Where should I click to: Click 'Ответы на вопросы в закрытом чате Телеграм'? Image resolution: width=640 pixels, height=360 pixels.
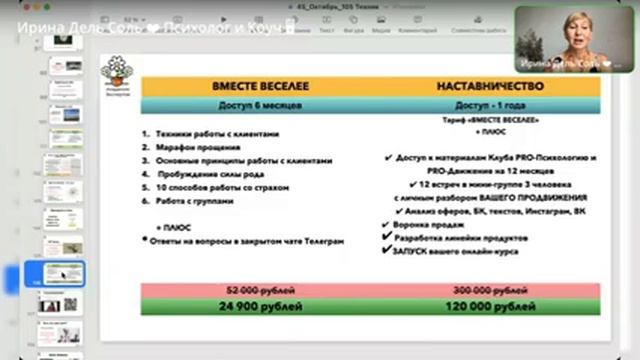[247, 241]
